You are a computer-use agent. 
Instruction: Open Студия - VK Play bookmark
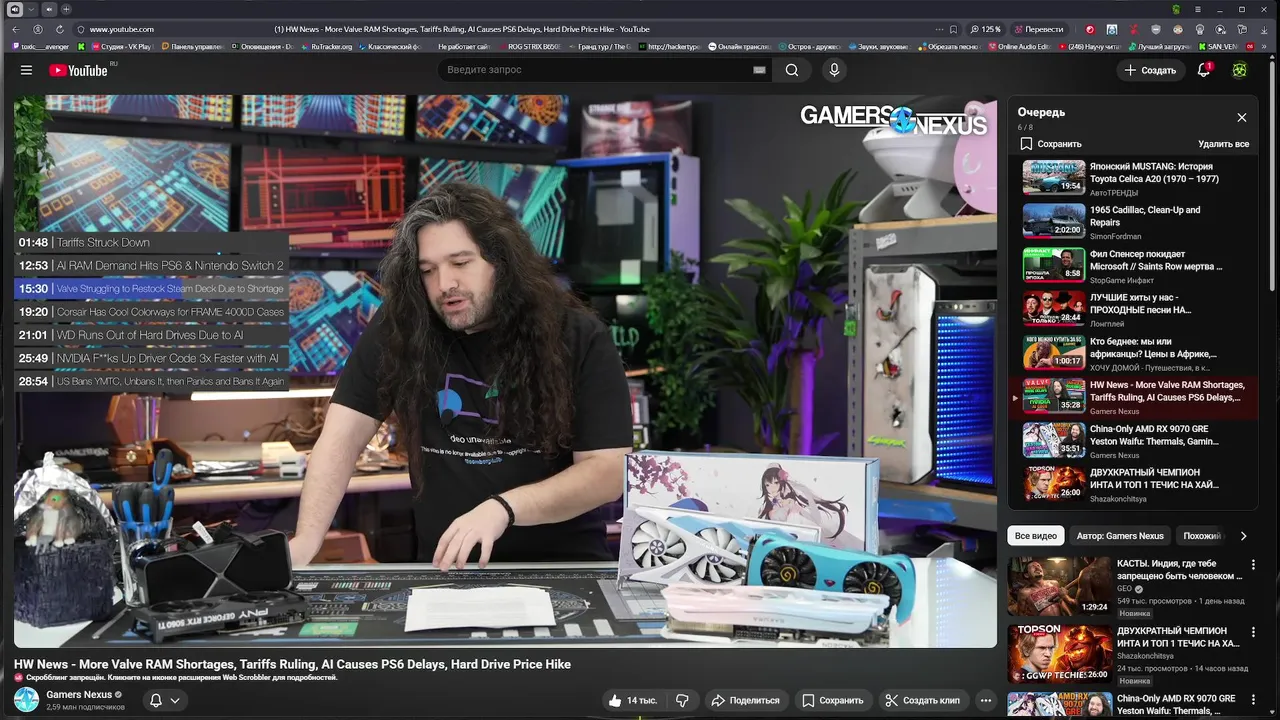(x=121, y=46)
